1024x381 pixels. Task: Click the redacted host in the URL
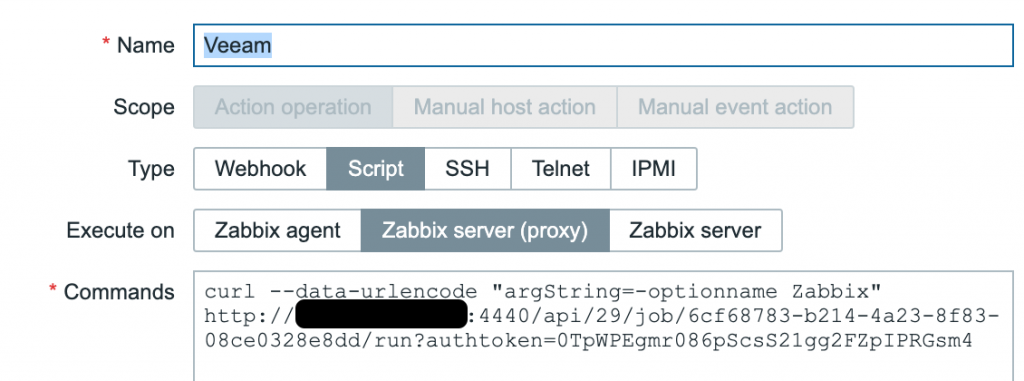pos(382,314)
